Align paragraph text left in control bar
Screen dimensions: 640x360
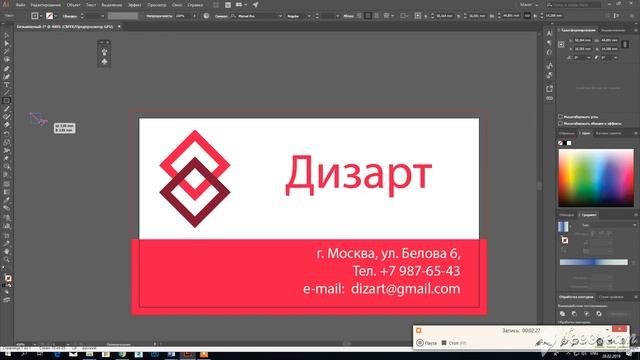point(360,16)
